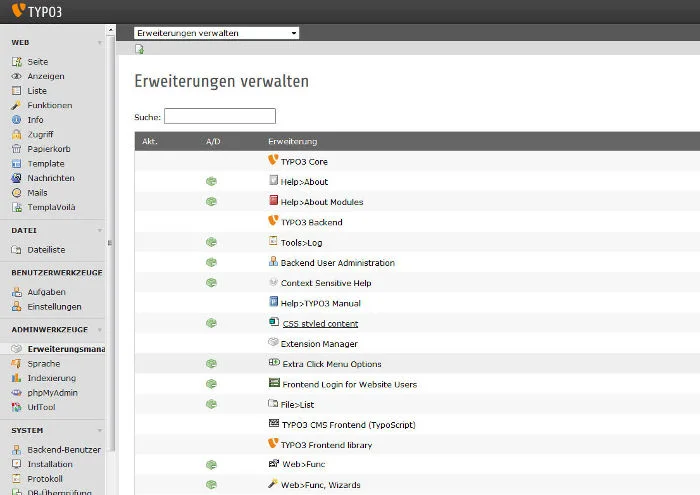Open the Dateiliste menu entry
This screenshot has height=495, width=700.
tap(46, 250)
